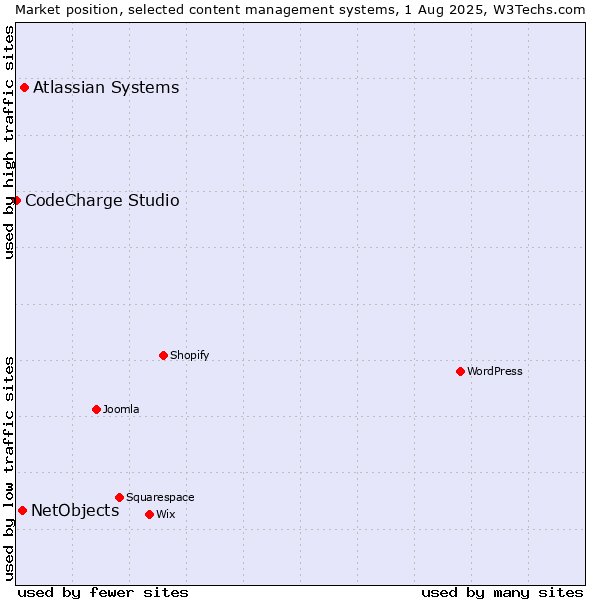Screen dimensions: 600x600
Task: Click the CodeCharge Studio label
Action: coord(102,201)
